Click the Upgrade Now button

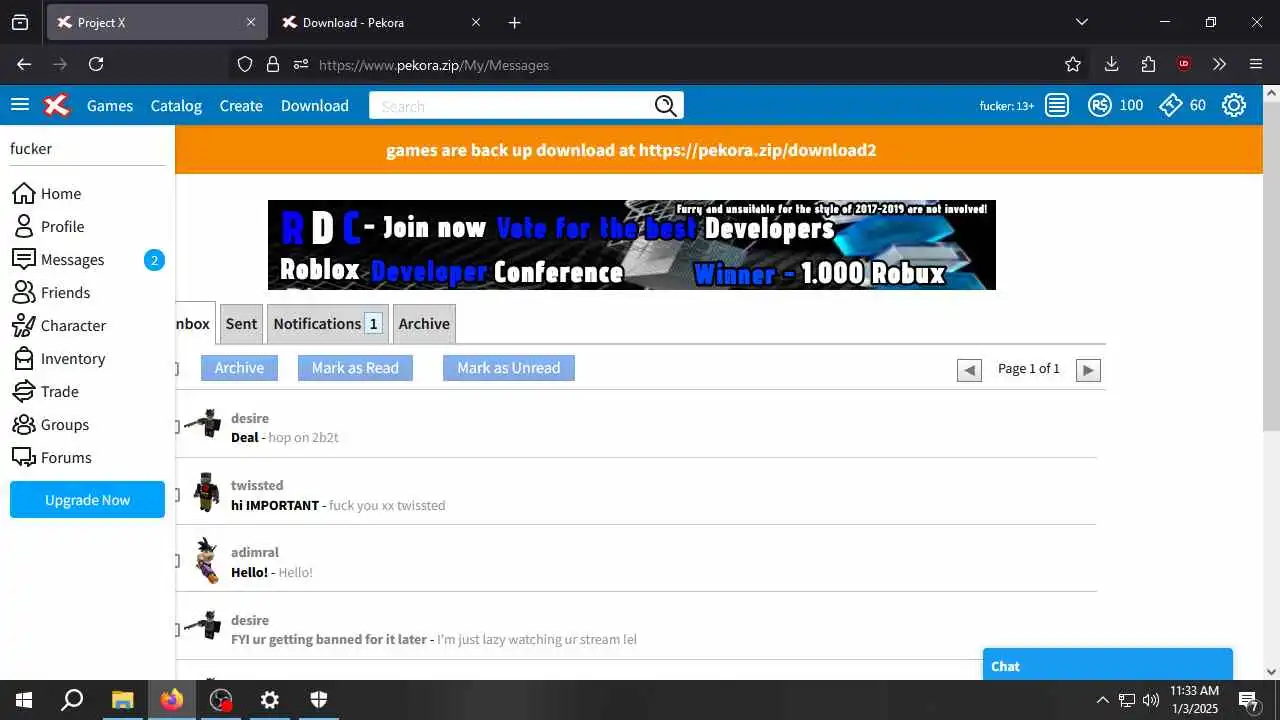87,500
